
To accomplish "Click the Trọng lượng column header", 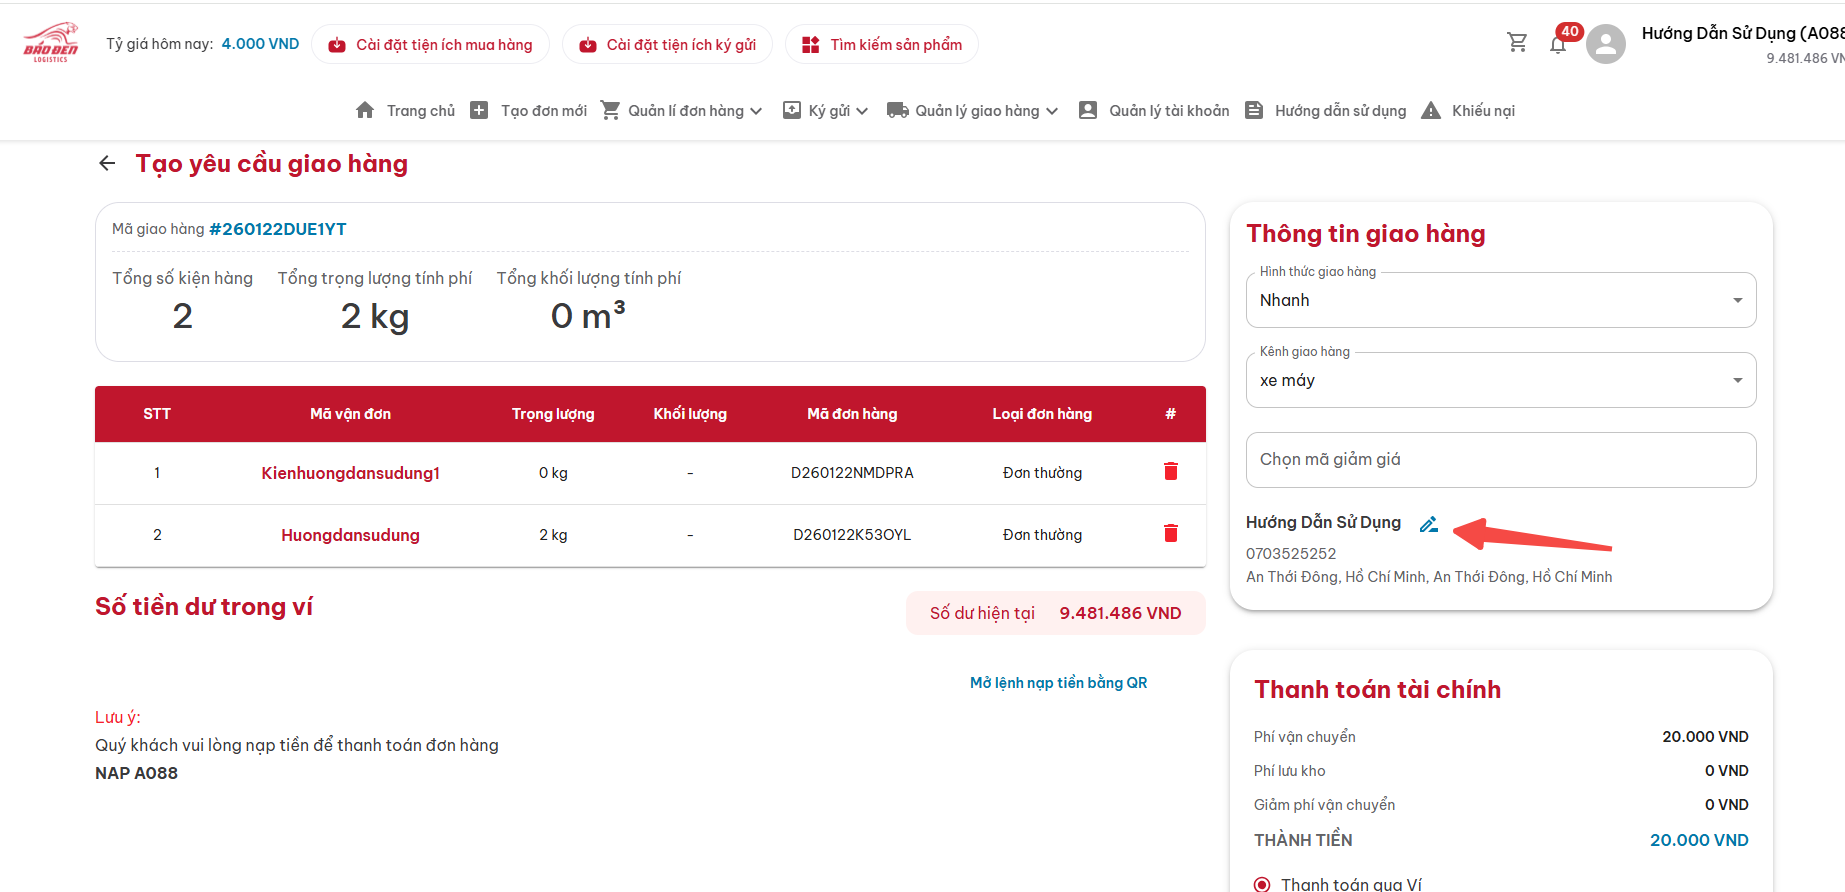I will (553, 414).
